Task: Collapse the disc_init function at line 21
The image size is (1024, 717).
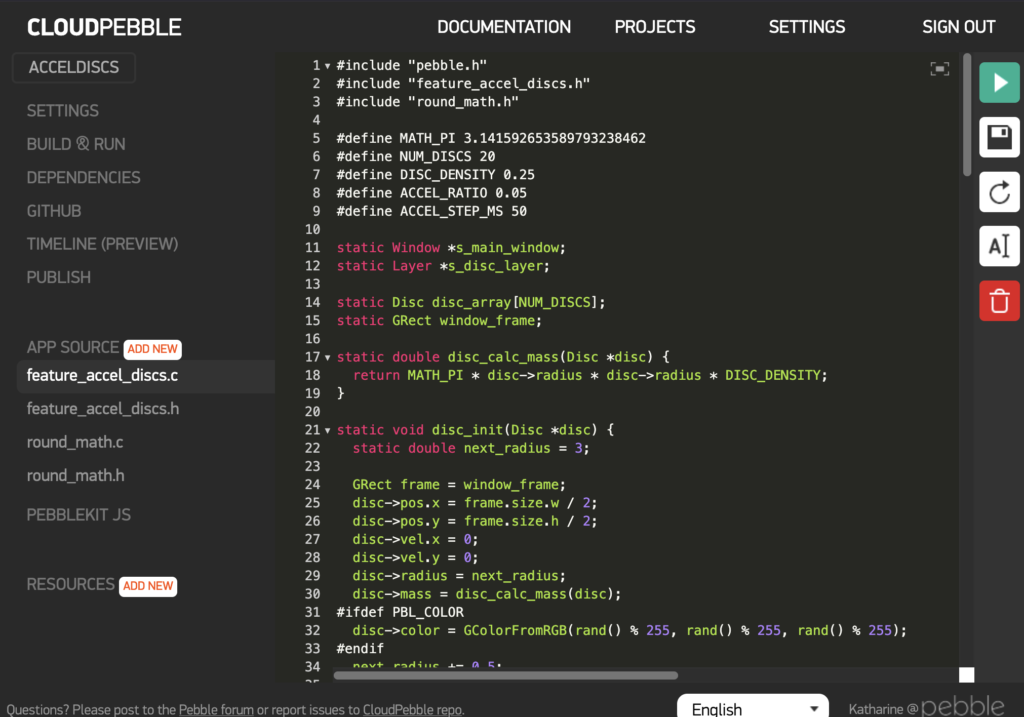Action: click(328, 431)
